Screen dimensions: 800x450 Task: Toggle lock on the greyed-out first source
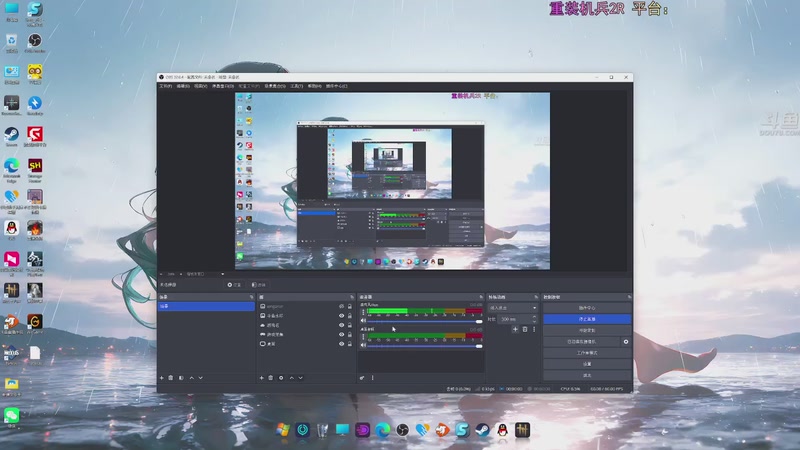350,307
